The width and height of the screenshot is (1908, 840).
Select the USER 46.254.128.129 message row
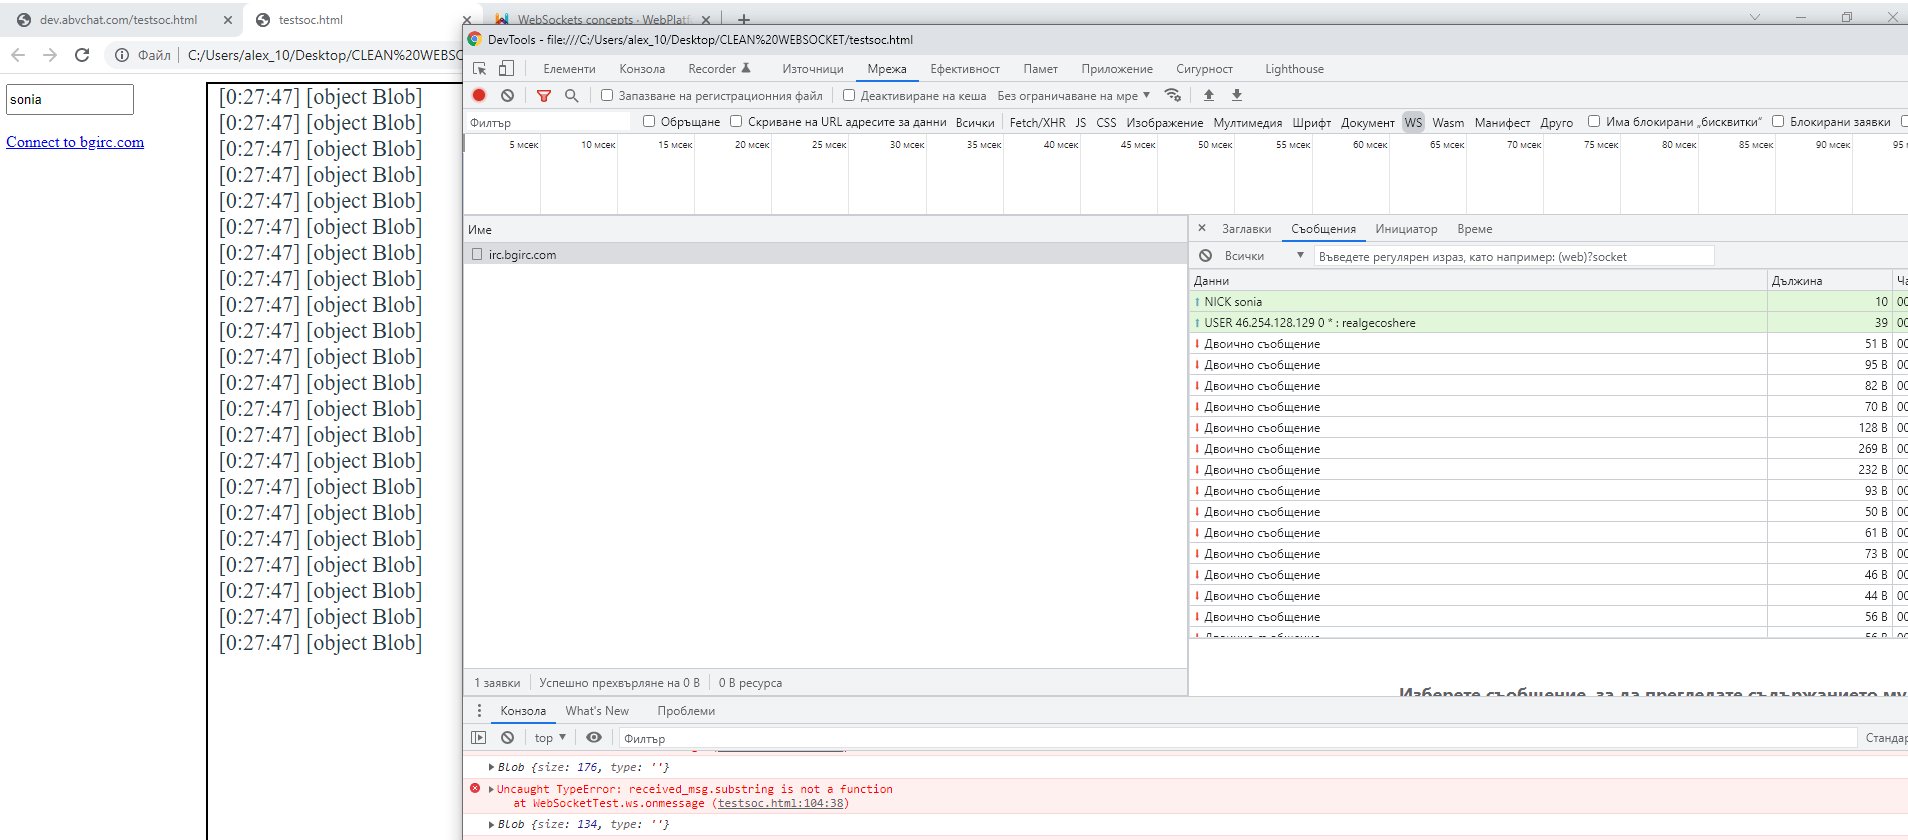pos(1548,322)
